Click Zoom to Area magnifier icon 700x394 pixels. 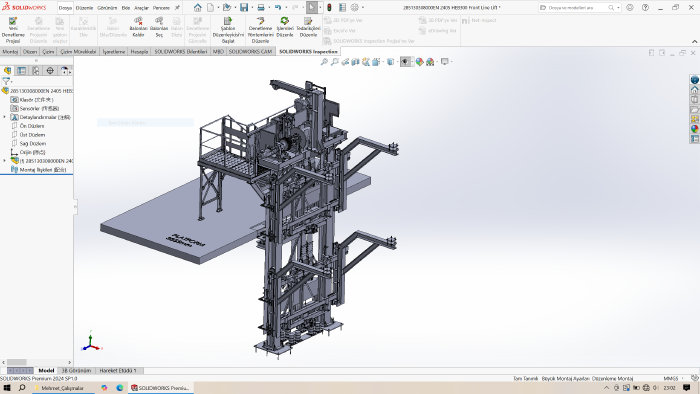(334, 62)
